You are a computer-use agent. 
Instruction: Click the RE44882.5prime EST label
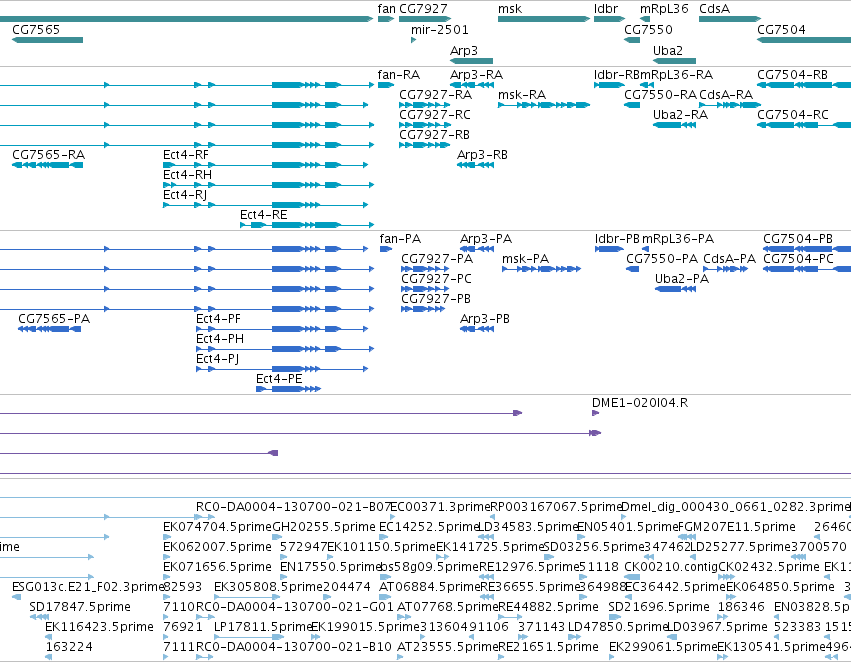548,607
